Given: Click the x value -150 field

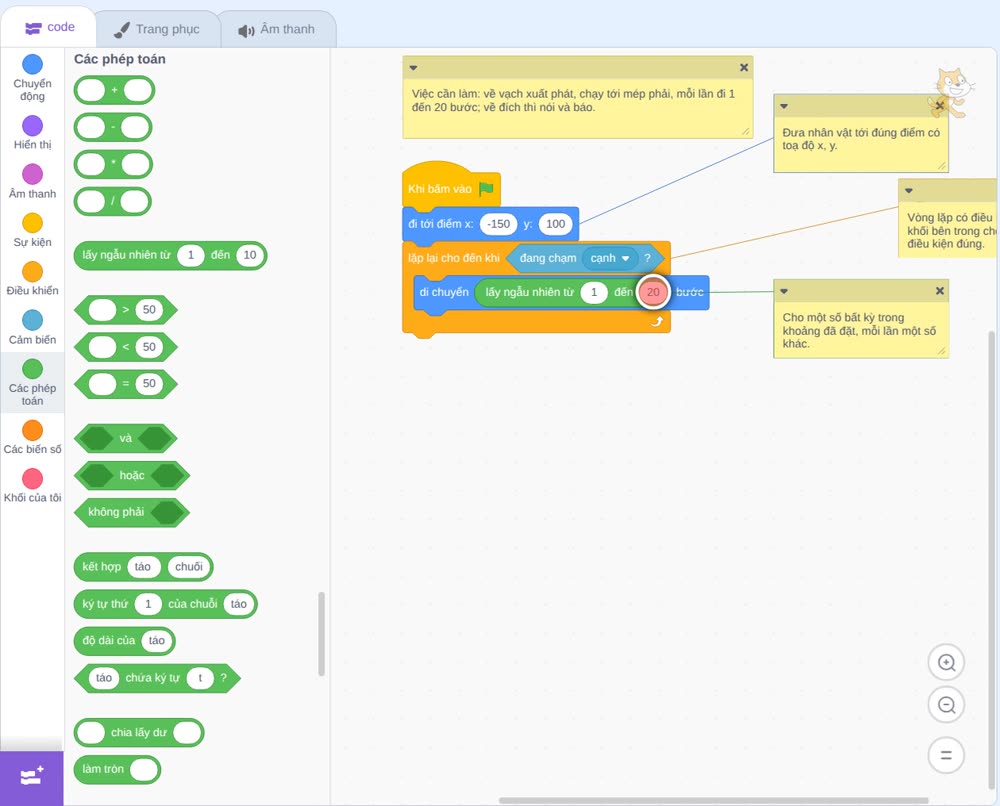Looking at the screenshot, I should coord(498,224).
